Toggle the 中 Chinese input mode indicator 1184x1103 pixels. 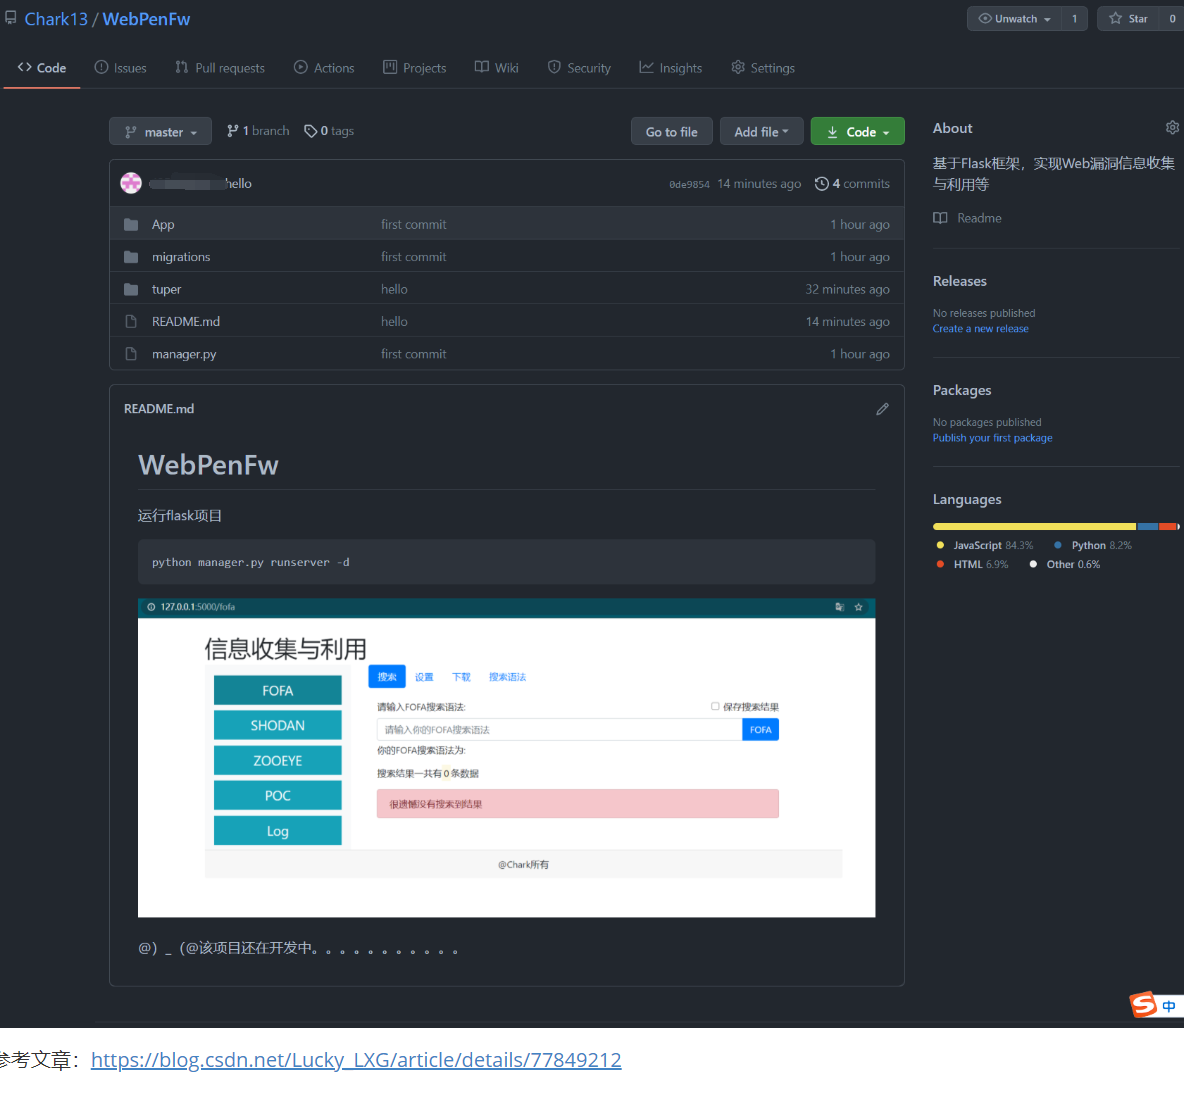click(1169, 1006)
